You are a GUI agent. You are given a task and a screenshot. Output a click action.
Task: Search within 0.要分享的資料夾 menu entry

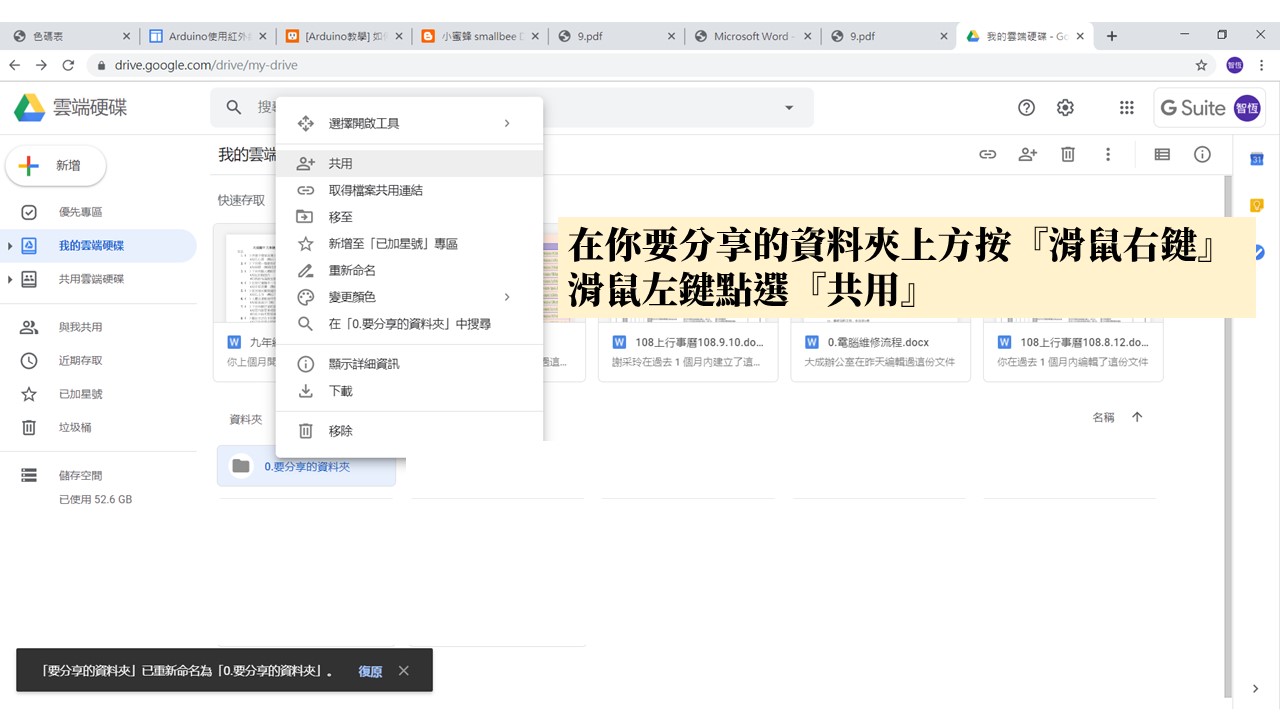coord(409,324)
